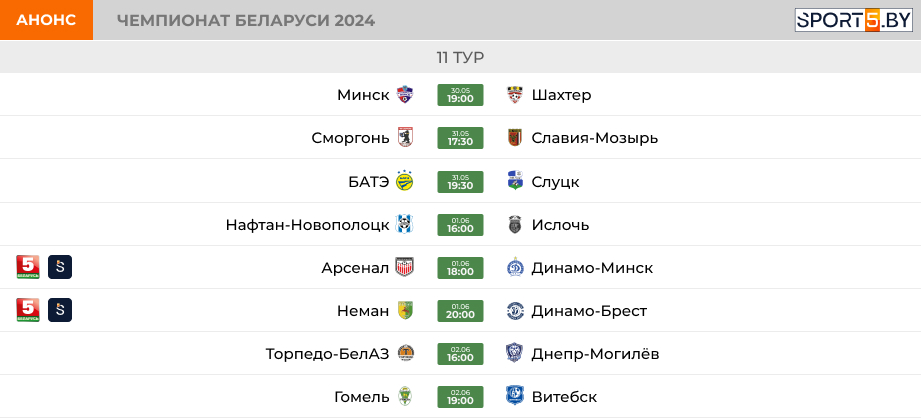Screen dimensions: 921x418
Task: Click the Славия-Мозырь team crest
Action: point(515,138)
